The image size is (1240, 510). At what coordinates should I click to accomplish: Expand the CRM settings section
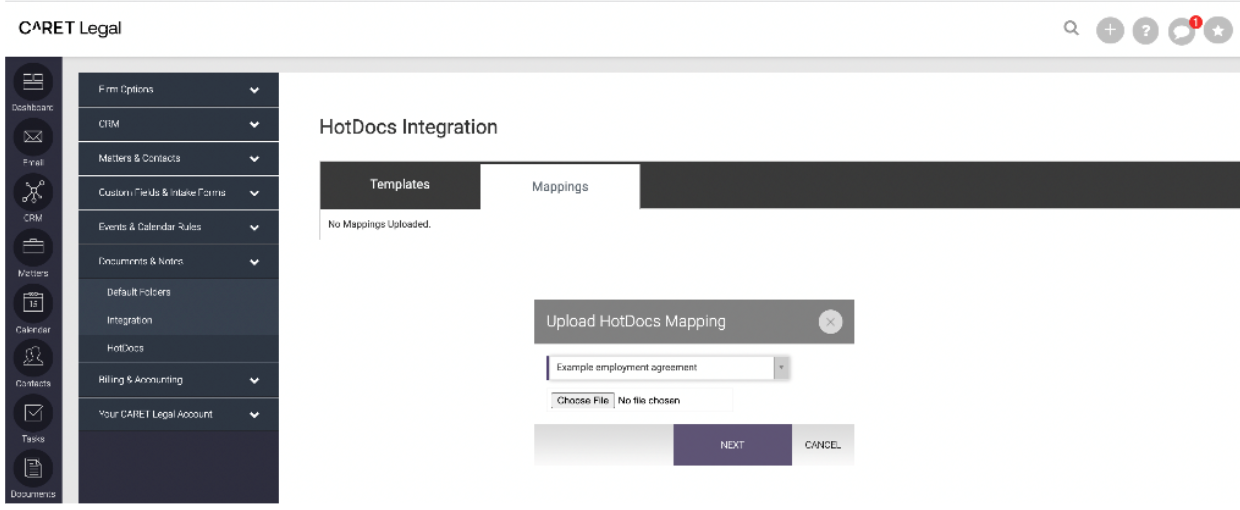[x=178, y=124]
